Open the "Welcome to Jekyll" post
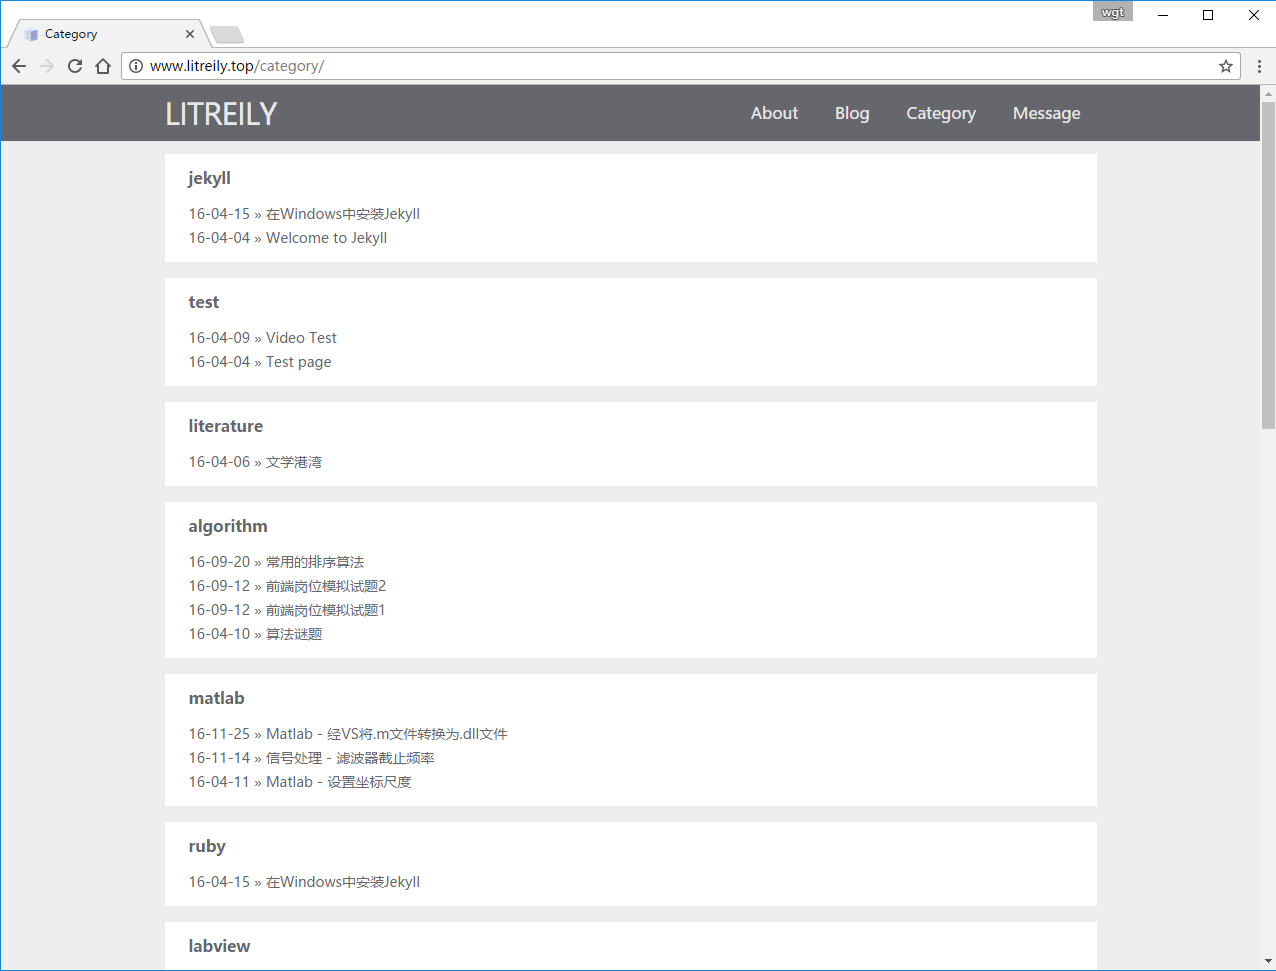The width and height of the screenshot is (1276, 971). (x=326, y=238)
